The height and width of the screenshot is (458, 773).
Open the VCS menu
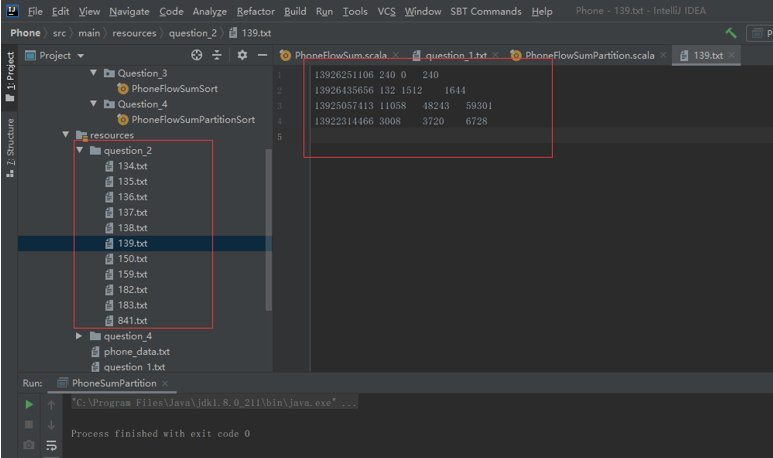pyautogui.click(x=386, y=11)
